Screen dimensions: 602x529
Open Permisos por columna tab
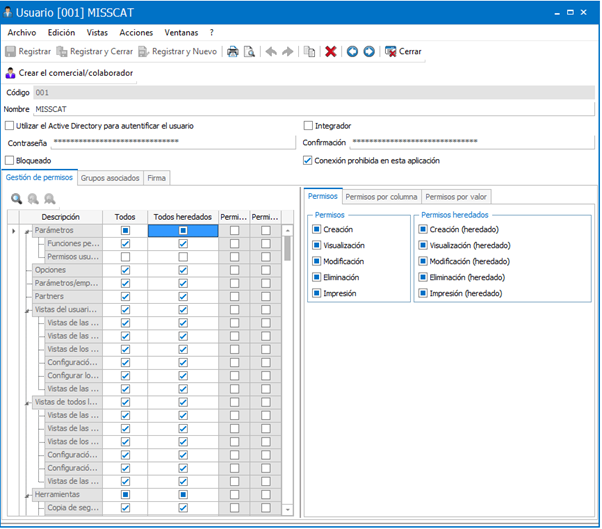(381, 197)
